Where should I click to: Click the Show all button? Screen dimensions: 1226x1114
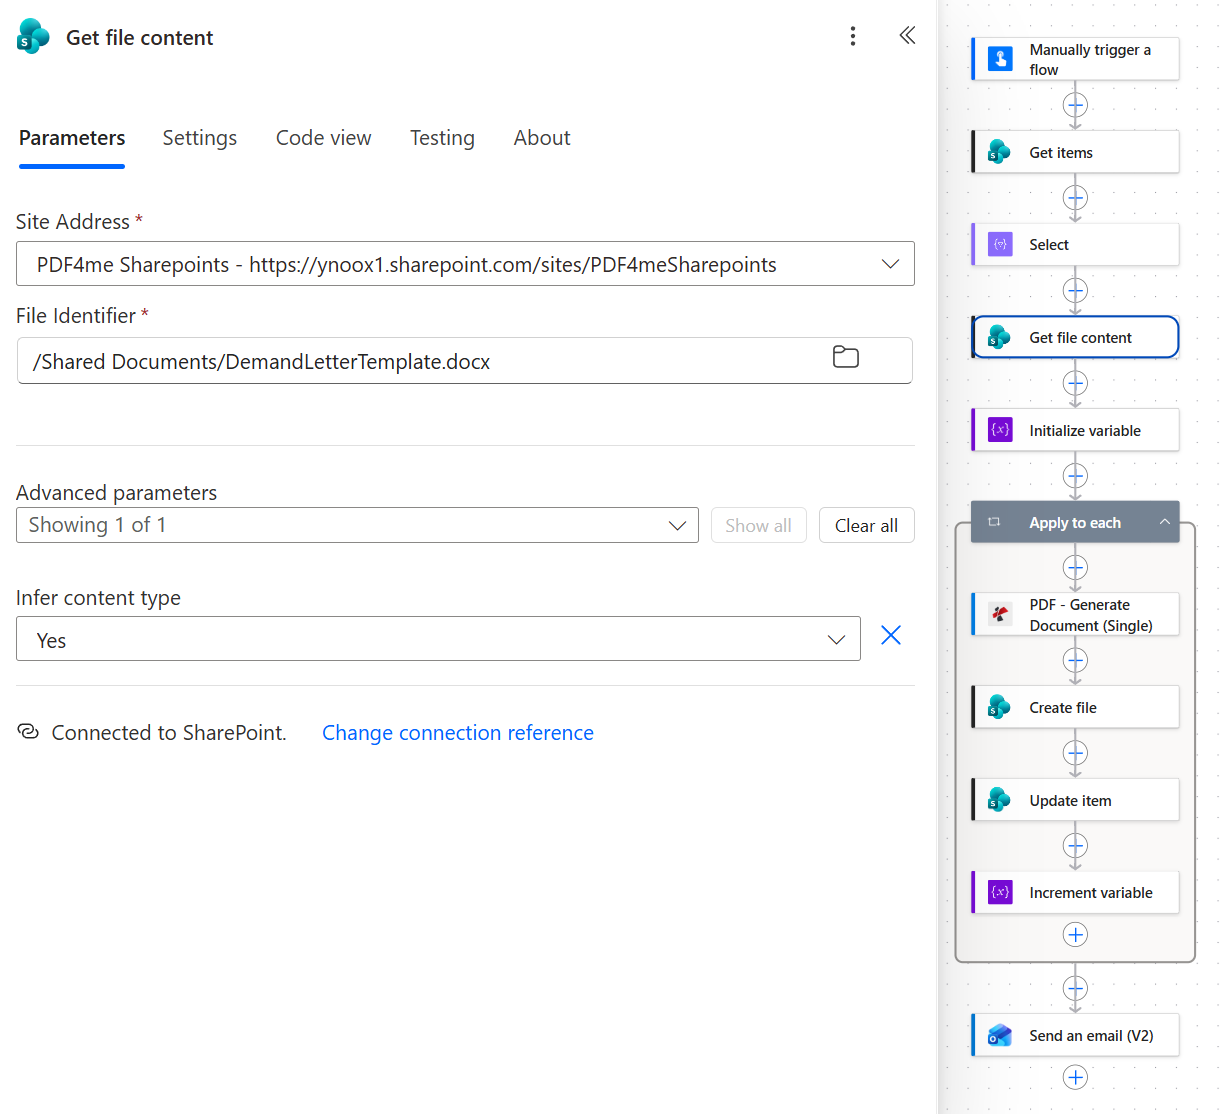point(758,525)
